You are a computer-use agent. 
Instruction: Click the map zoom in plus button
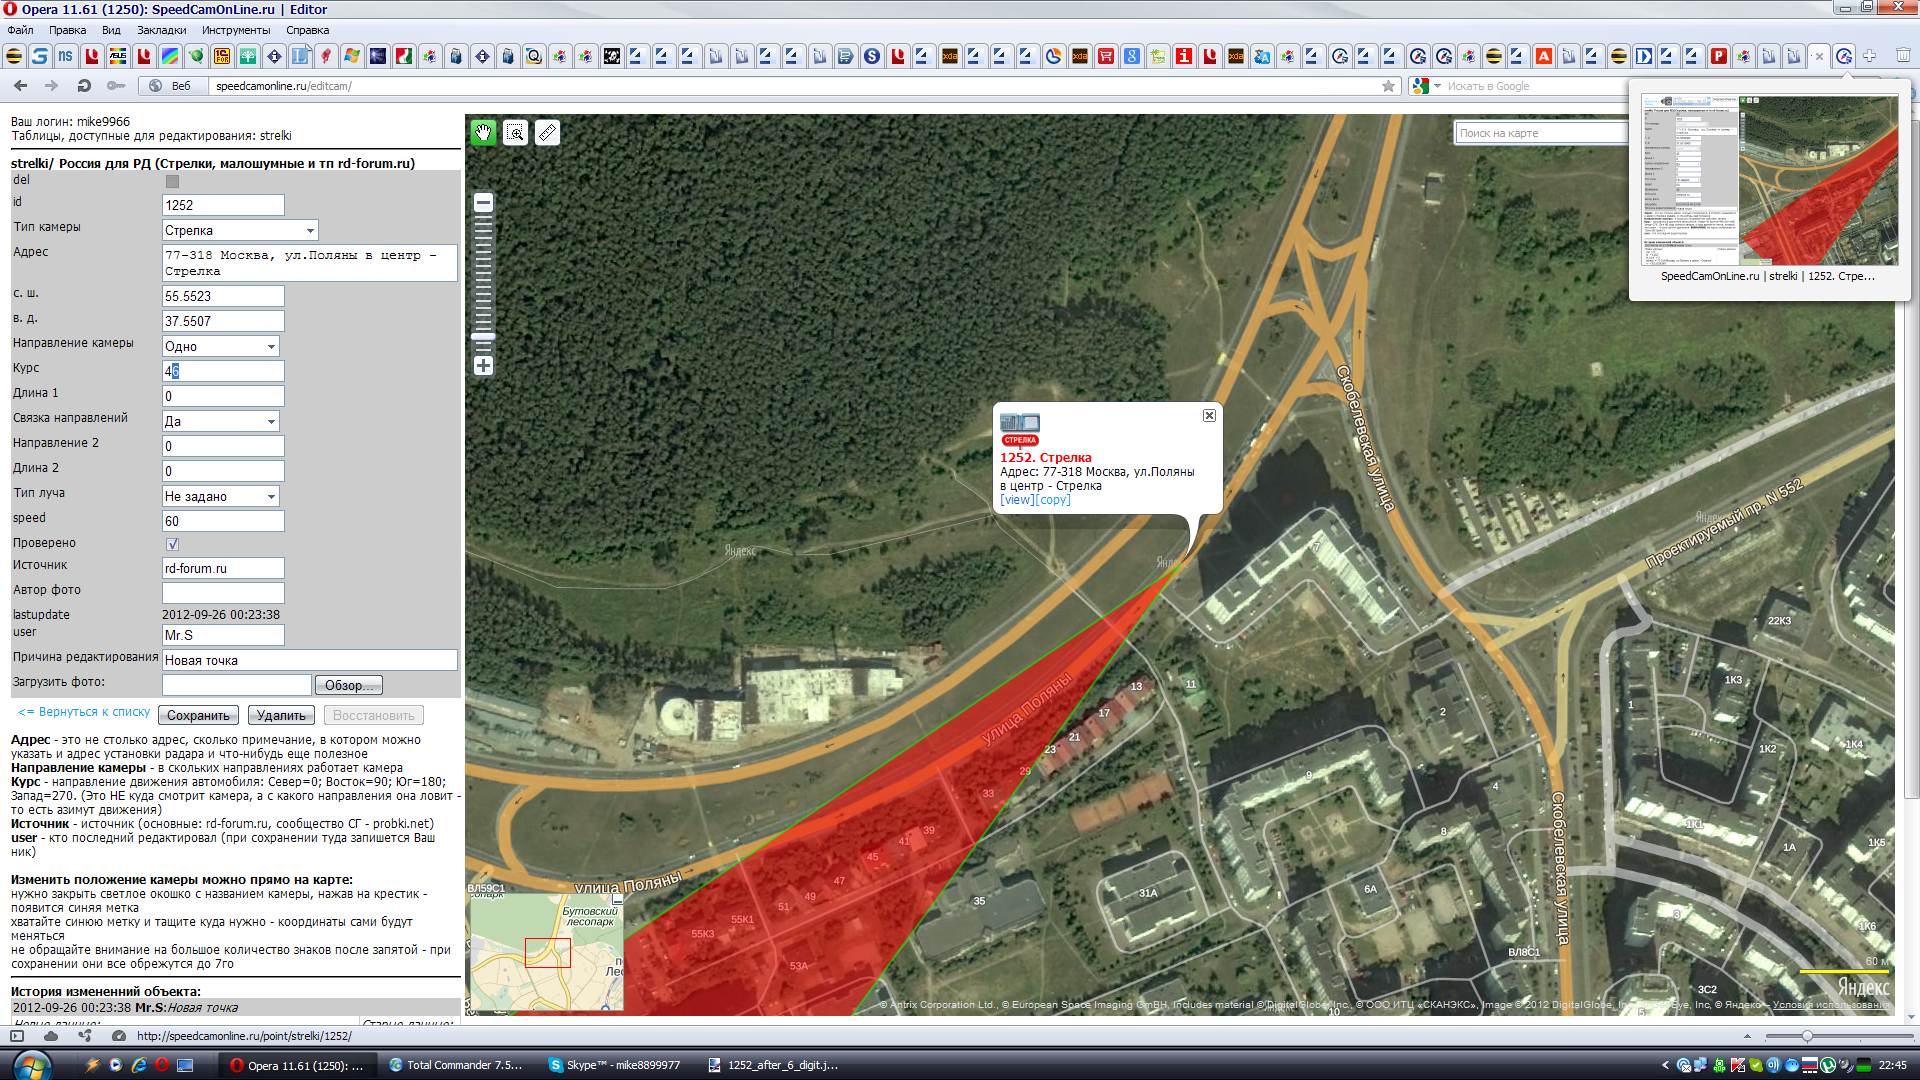pos(483,366)
